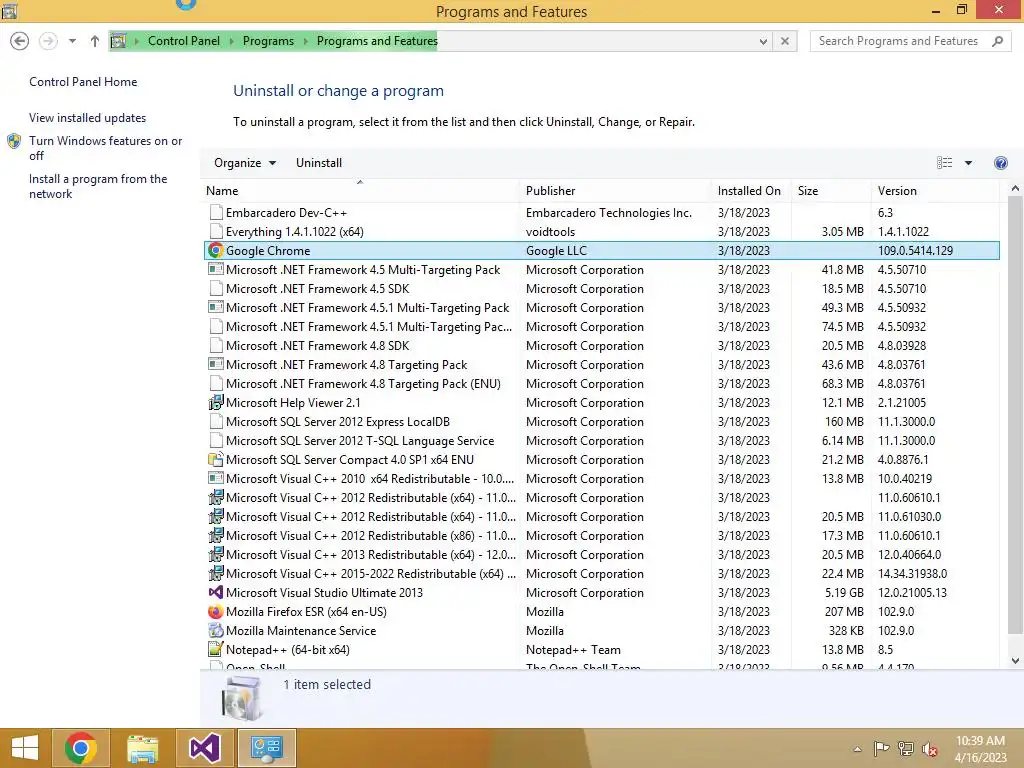Click the list scrollbar up arrow

coord(1015,189)
